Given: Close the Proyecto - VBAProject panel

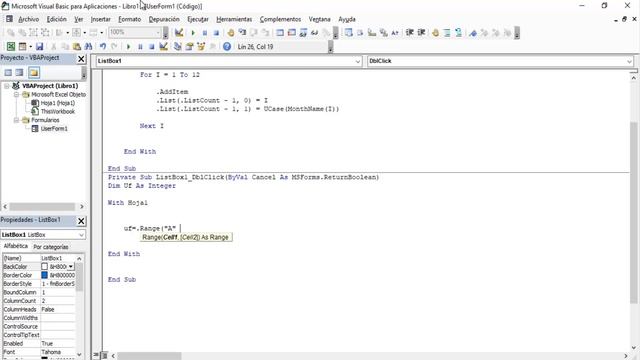Looking at the screenshot, I should click(81, 59).
